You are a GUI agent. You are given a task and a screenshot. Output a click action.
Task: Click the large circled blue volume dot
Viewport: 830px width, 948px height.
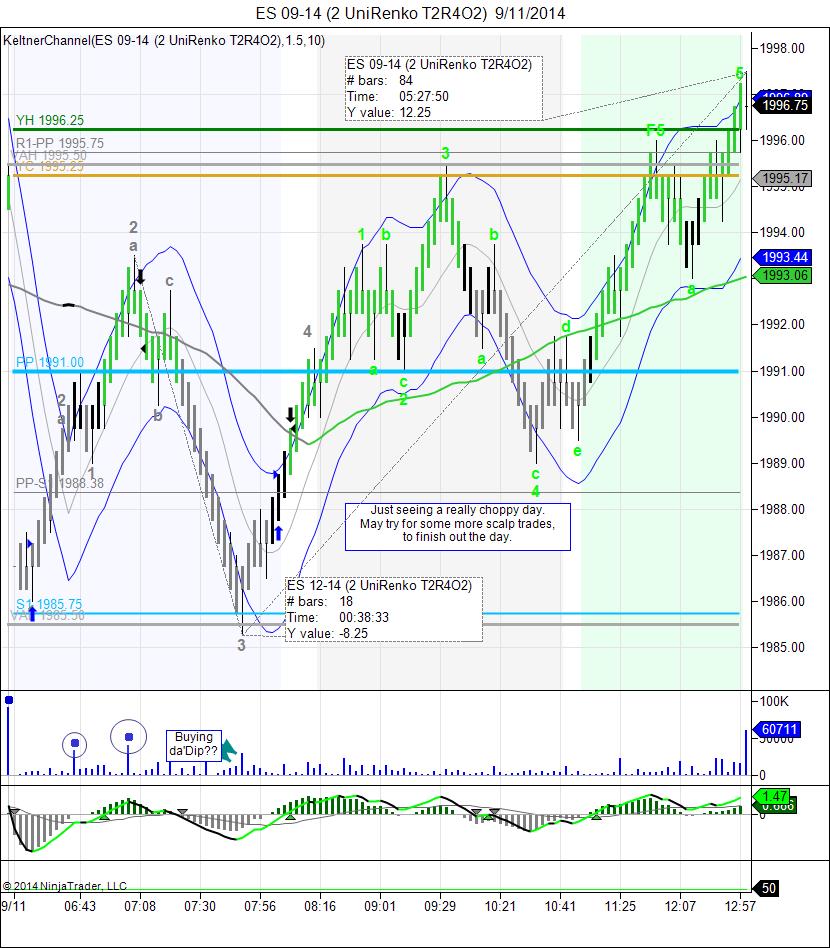pyautogui.click(x=128, y=737)
